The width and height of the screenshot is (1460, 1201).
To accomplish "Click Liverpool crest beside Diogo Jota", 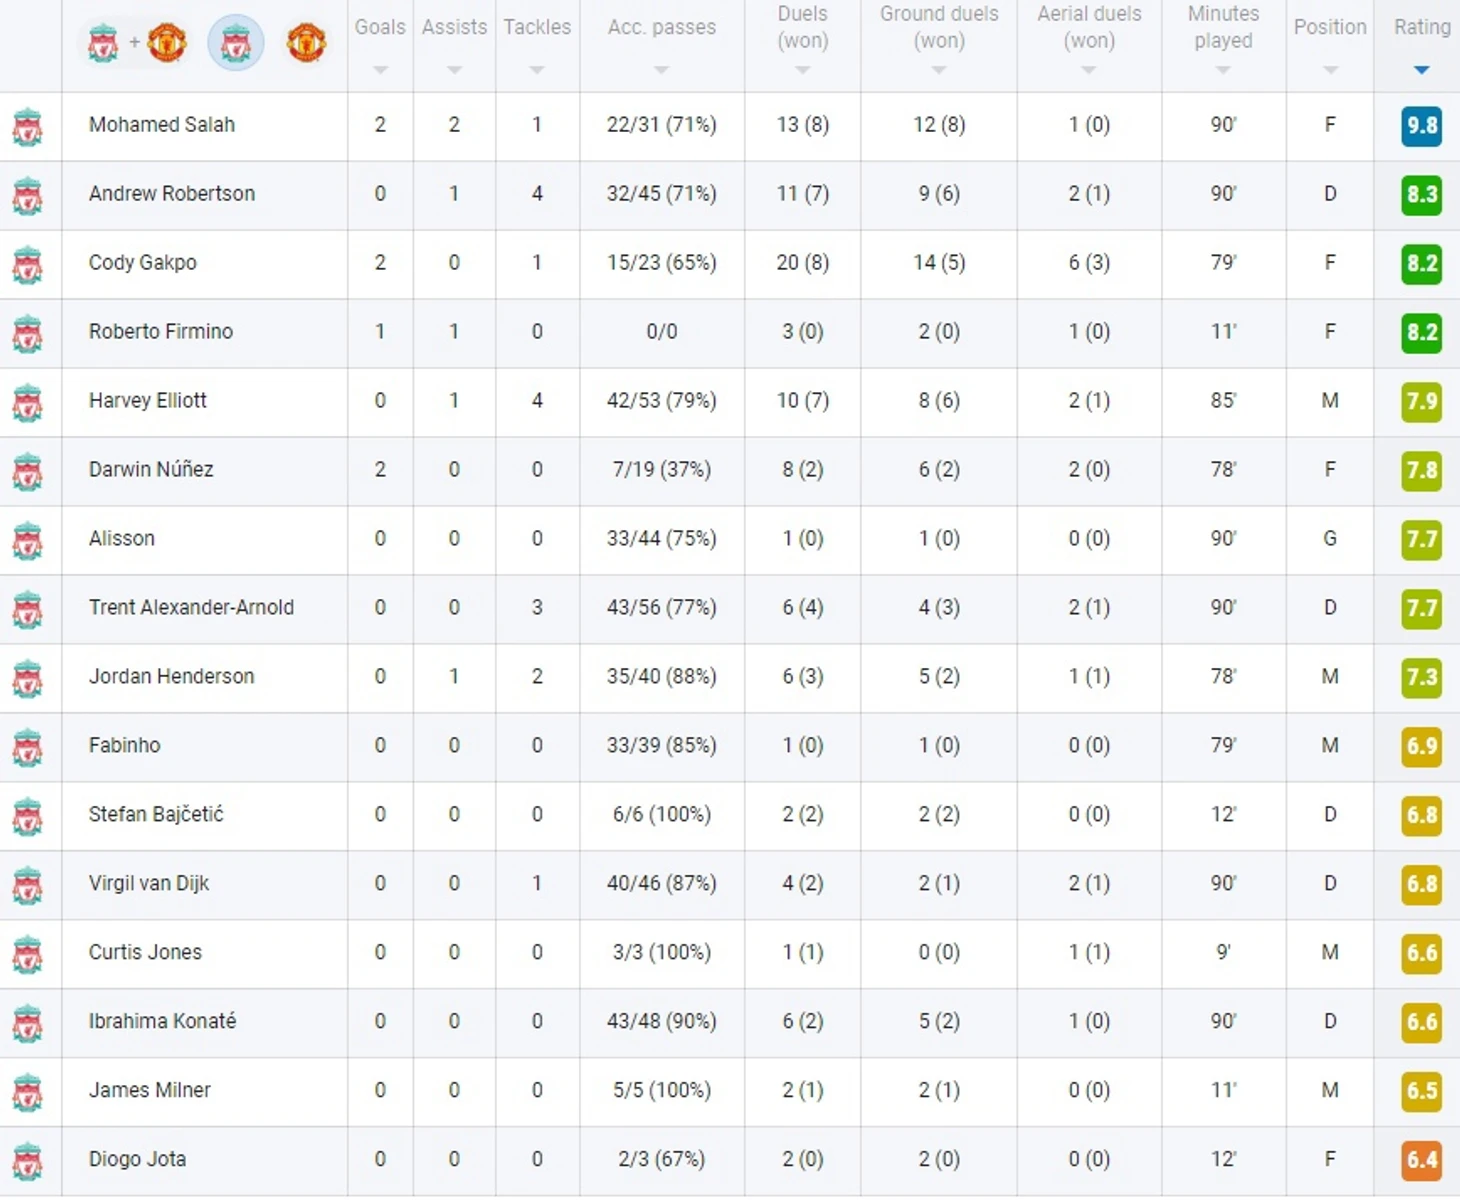I will point(28,1162).
